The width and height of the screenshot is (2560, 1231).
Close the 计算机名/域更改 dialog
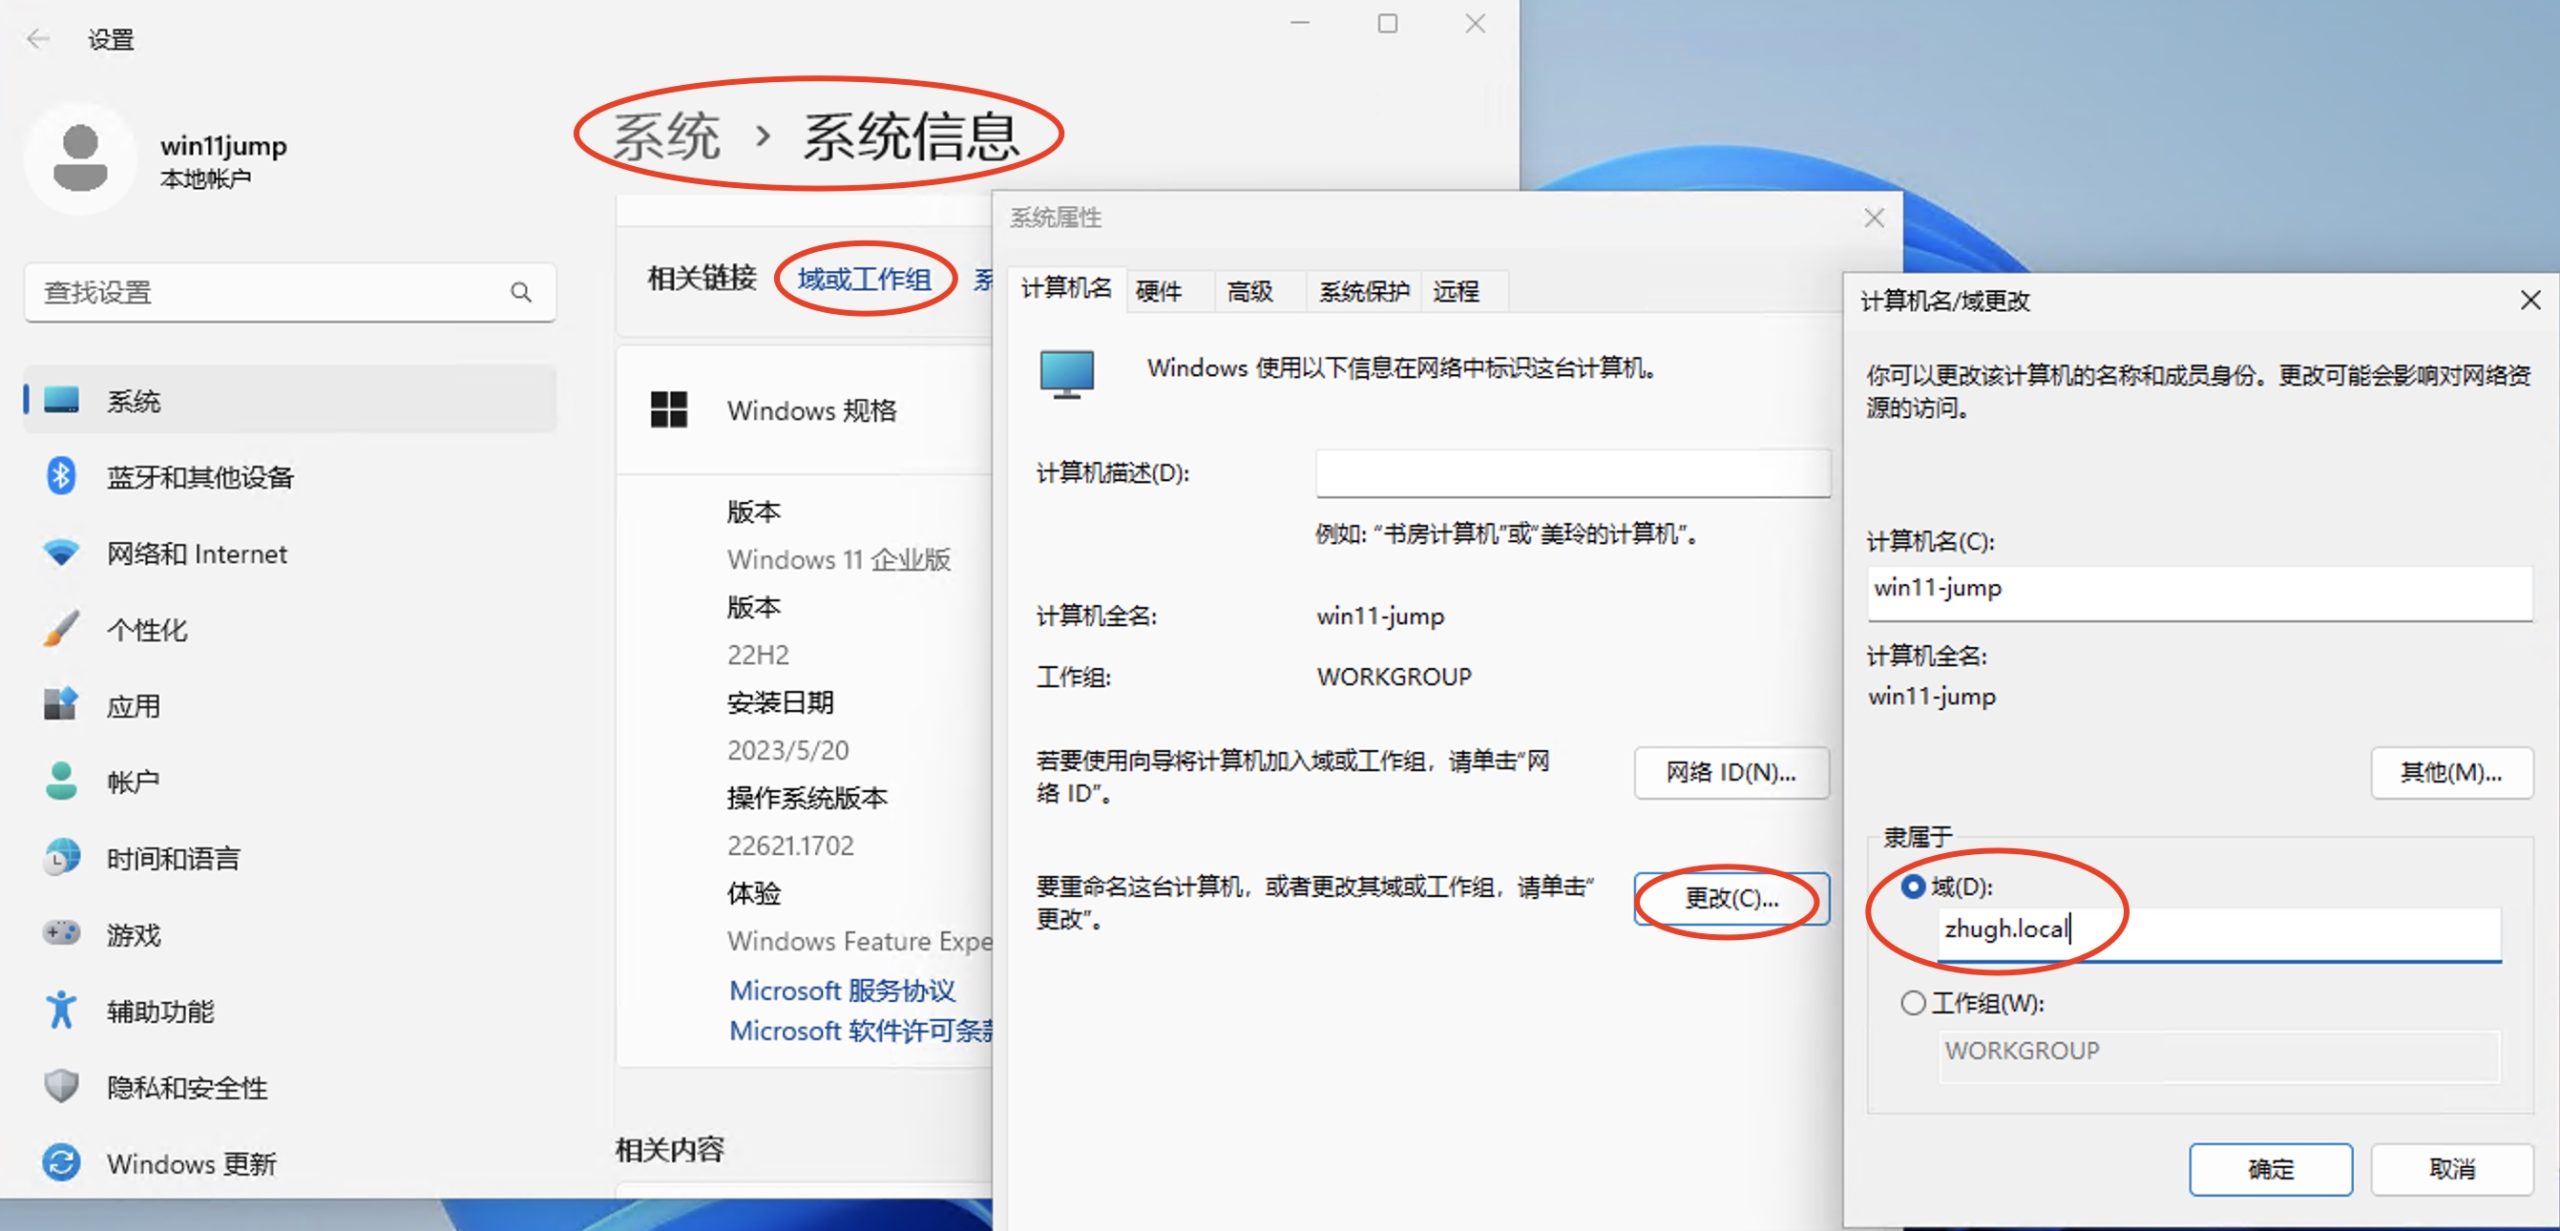click(2530, 300)
